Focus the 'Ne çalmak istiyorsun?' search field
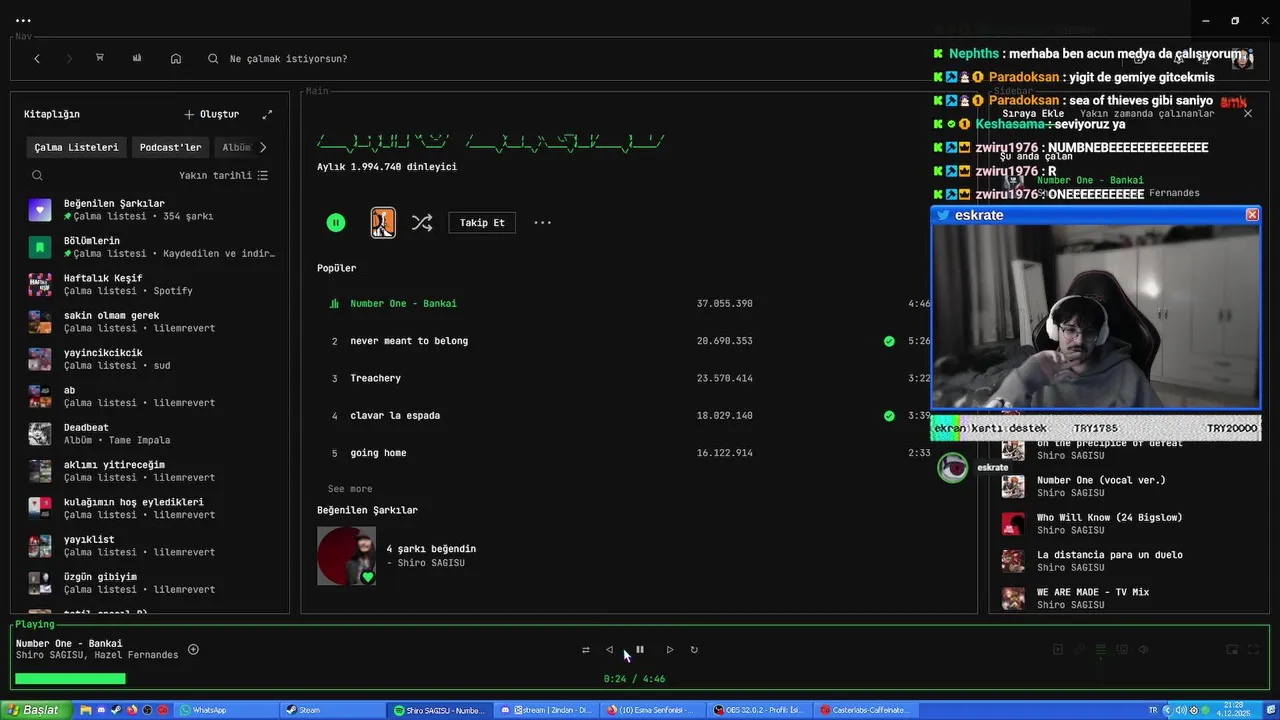 coord(289,59)
